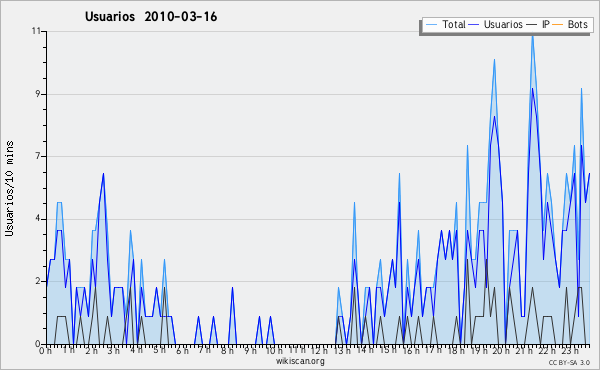Click the light blue Total line swatch
600x370 pixels.
[431, 25]
